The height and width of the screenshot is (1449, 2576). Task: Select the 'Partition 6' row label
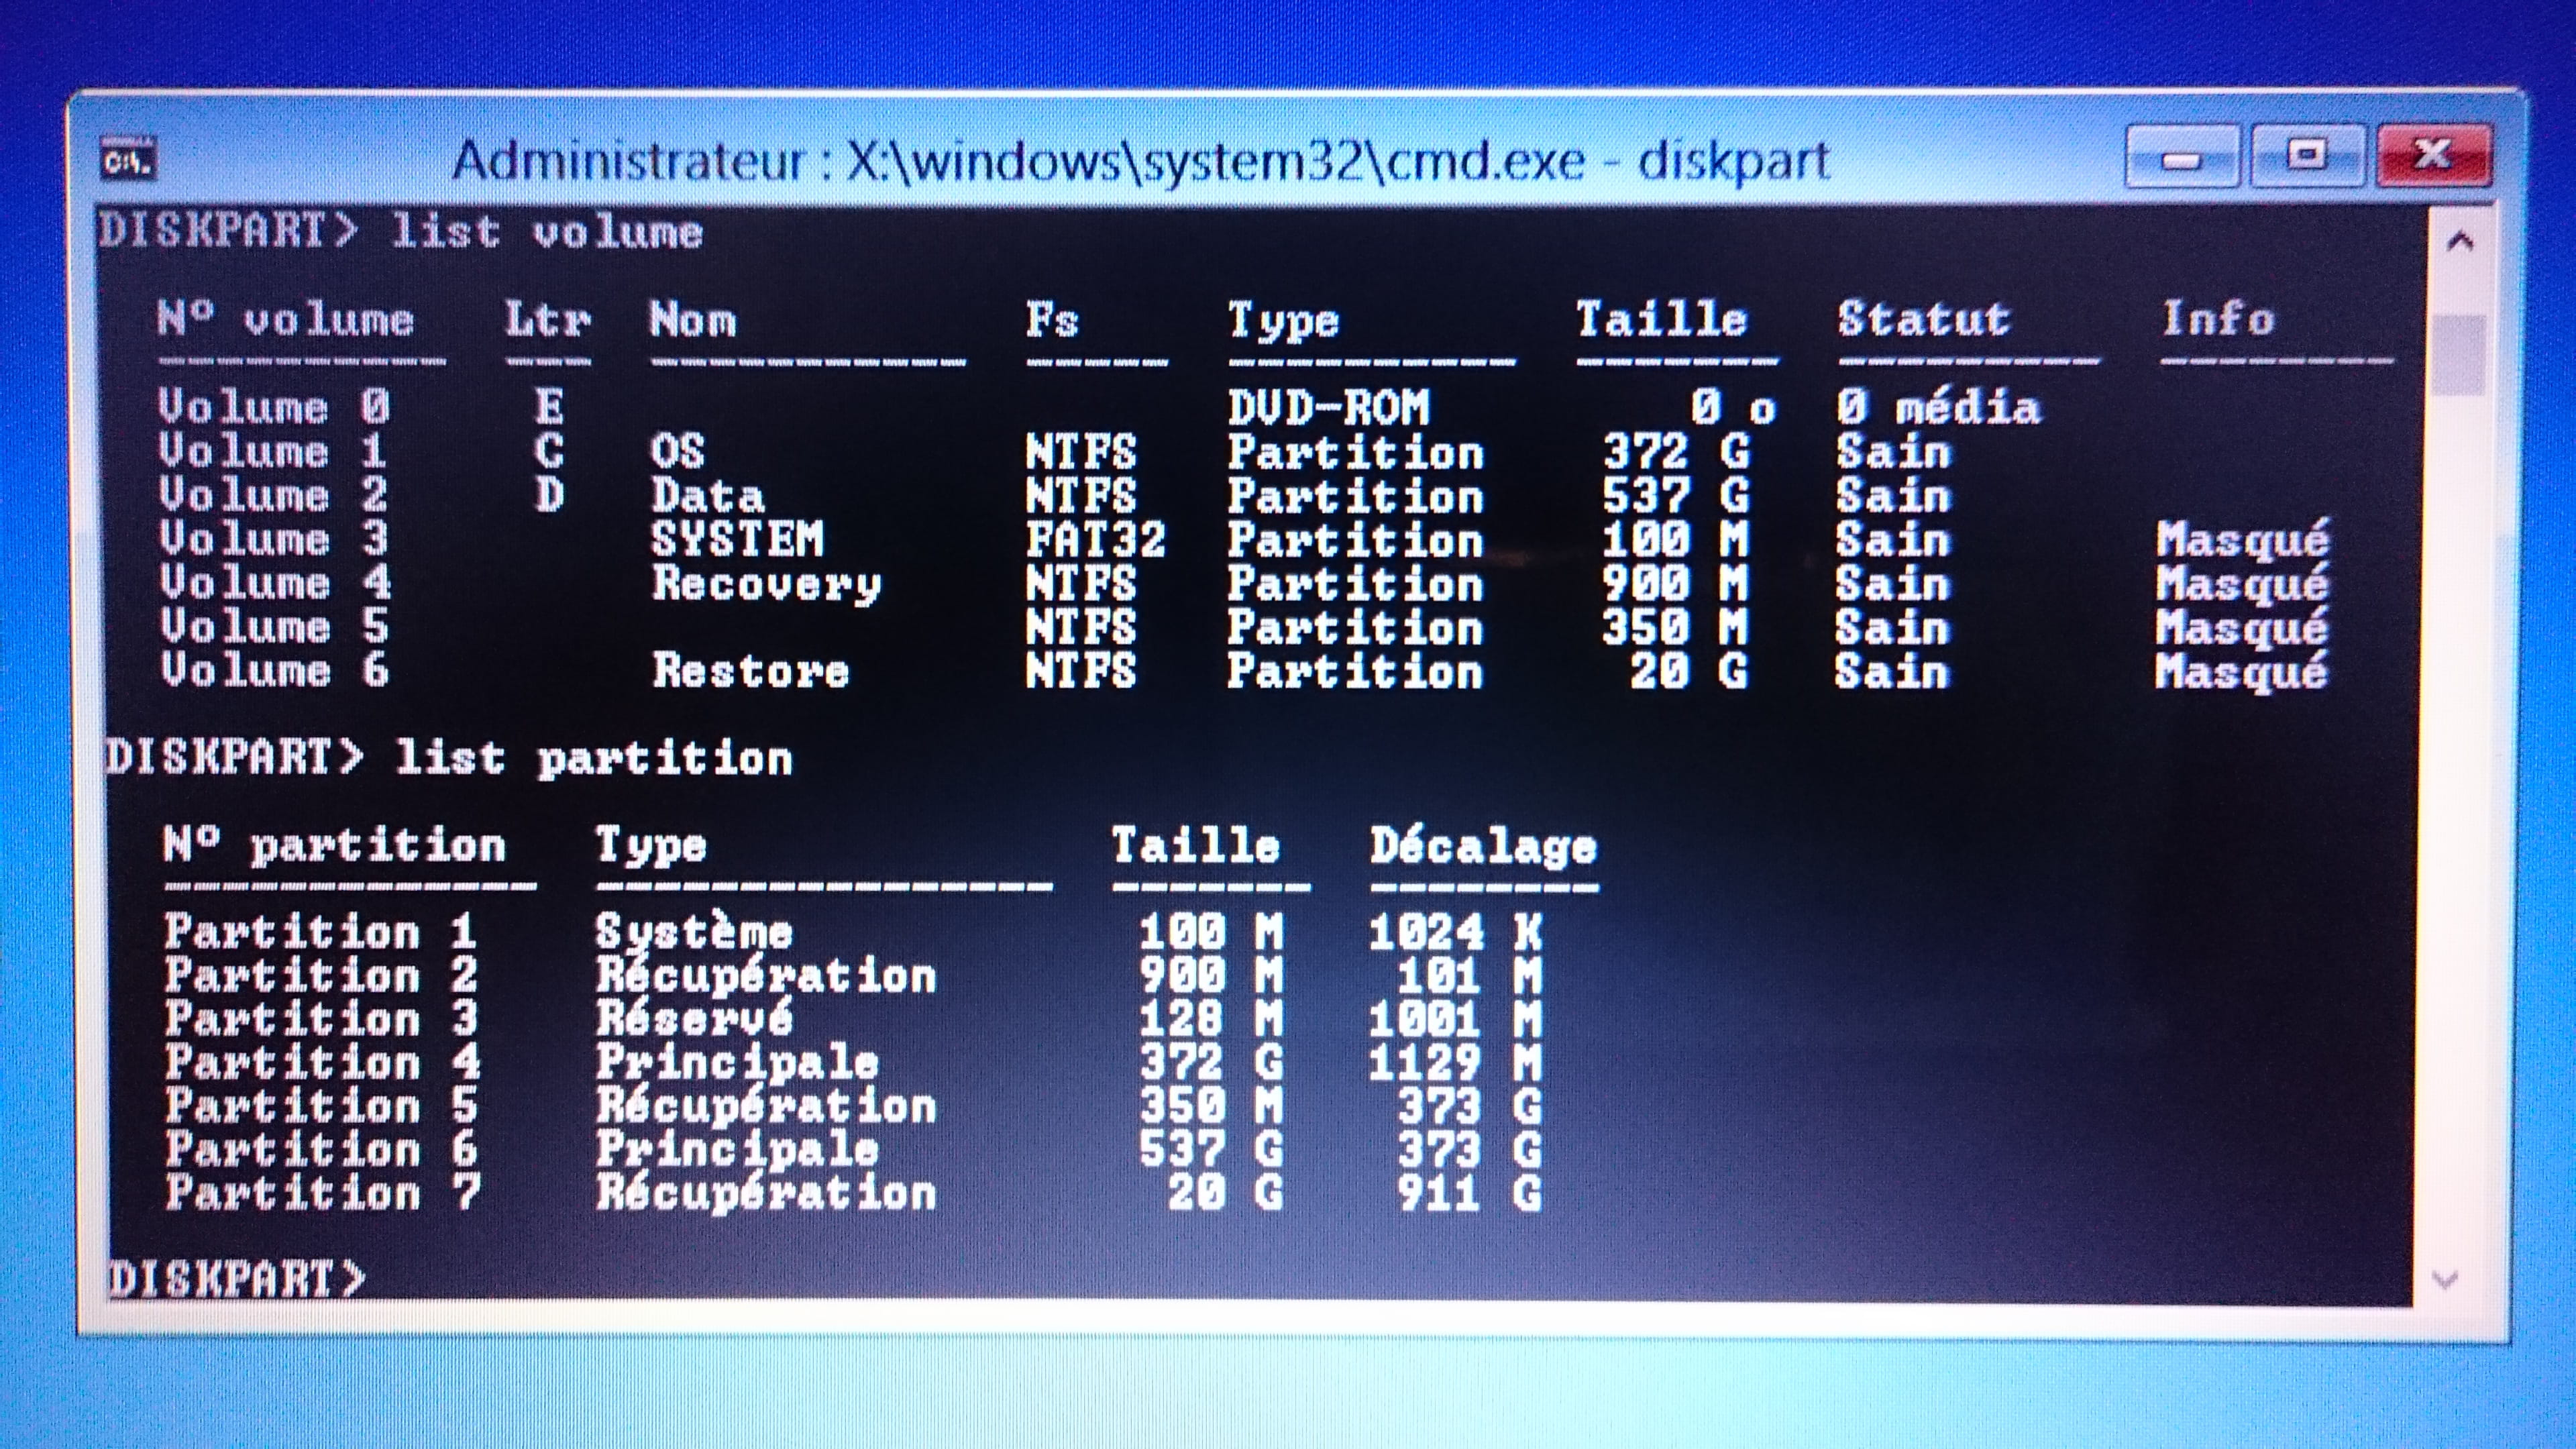click(x=321, y=1149)
